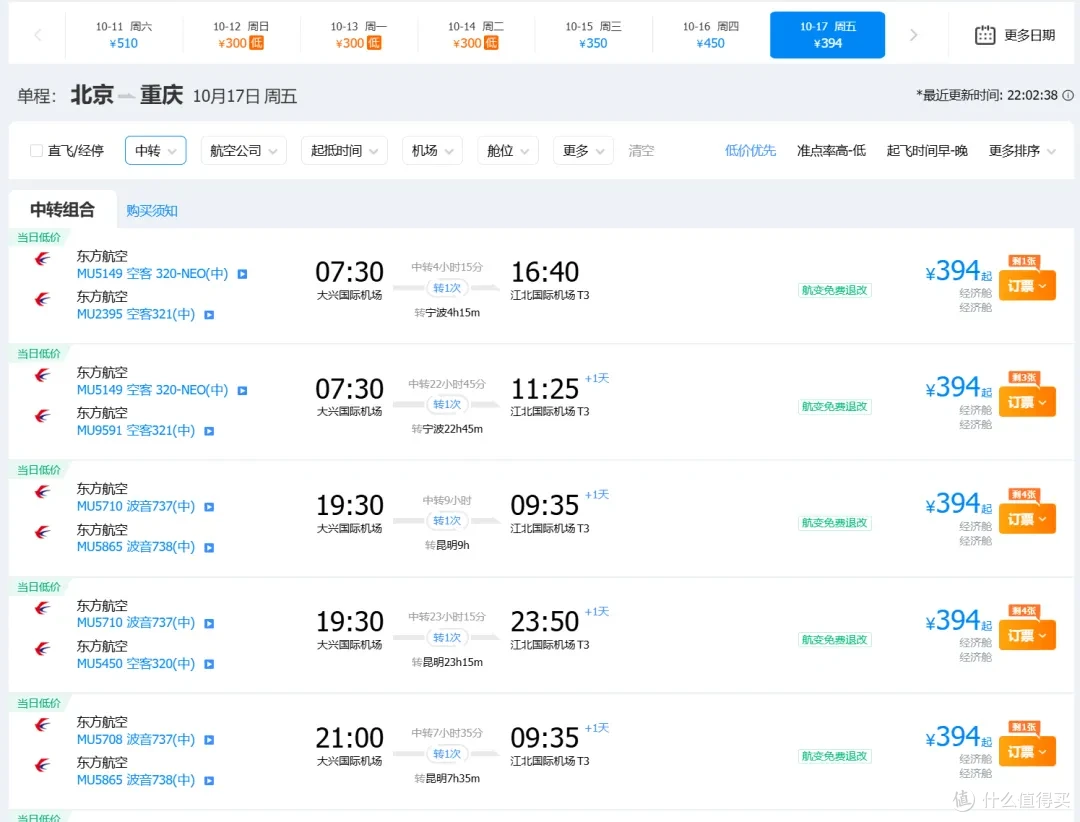
Task: Sort by 准点率高-低
Action: [x=831, y=150]
